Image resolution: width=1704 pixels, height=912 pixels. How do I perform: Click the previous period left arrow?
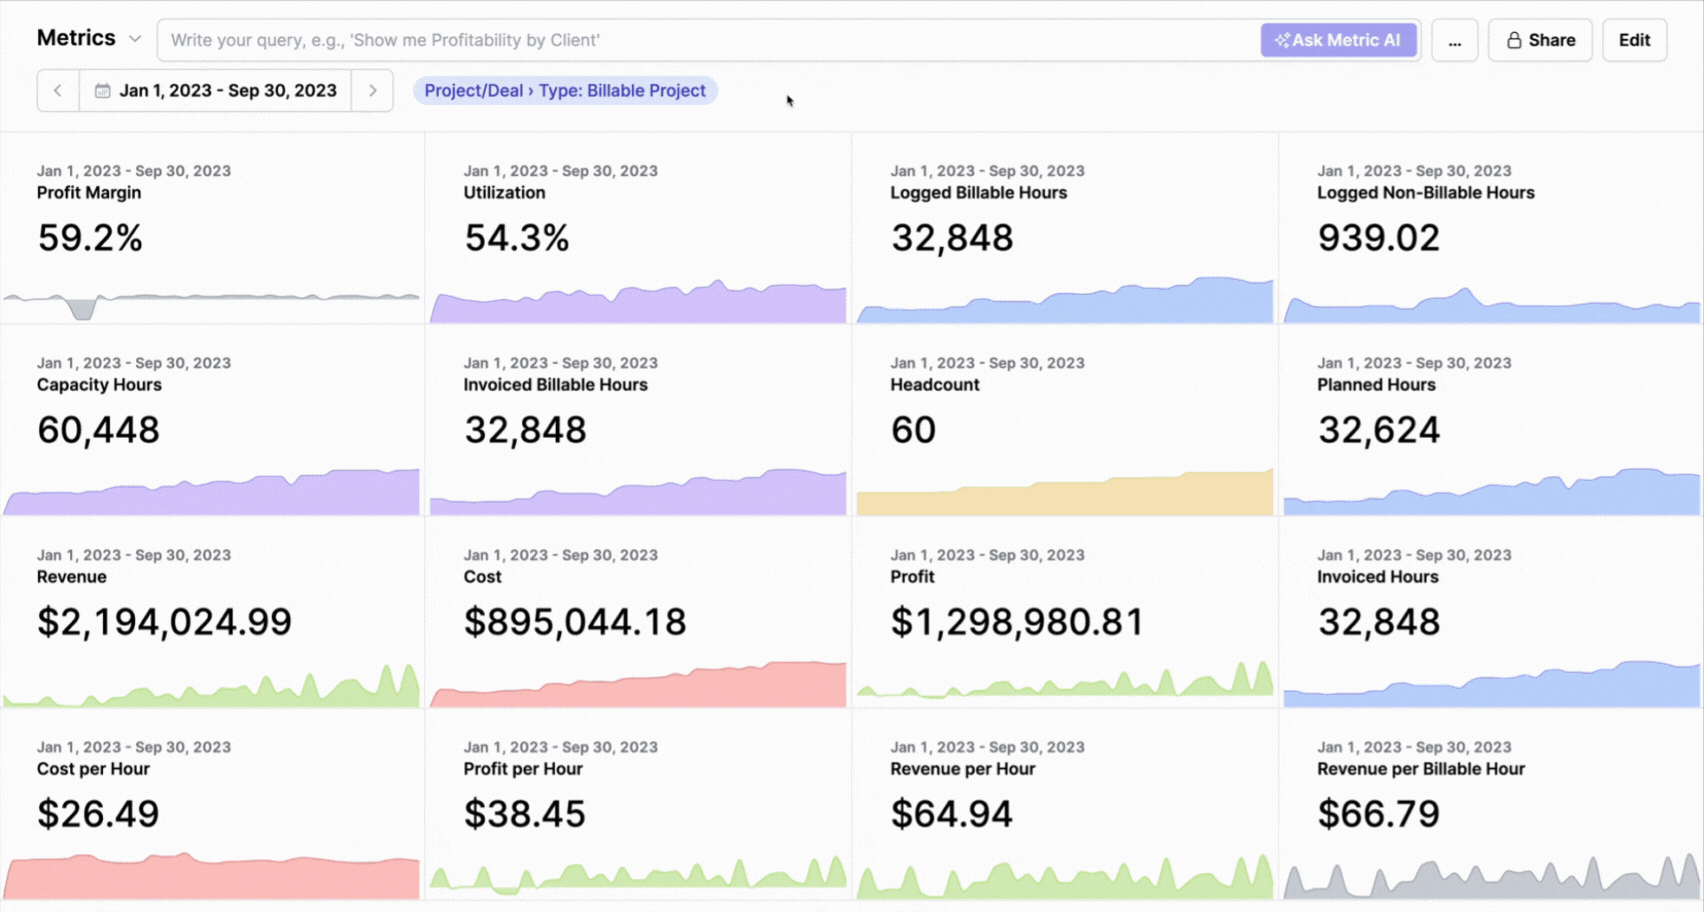point(58,90)
